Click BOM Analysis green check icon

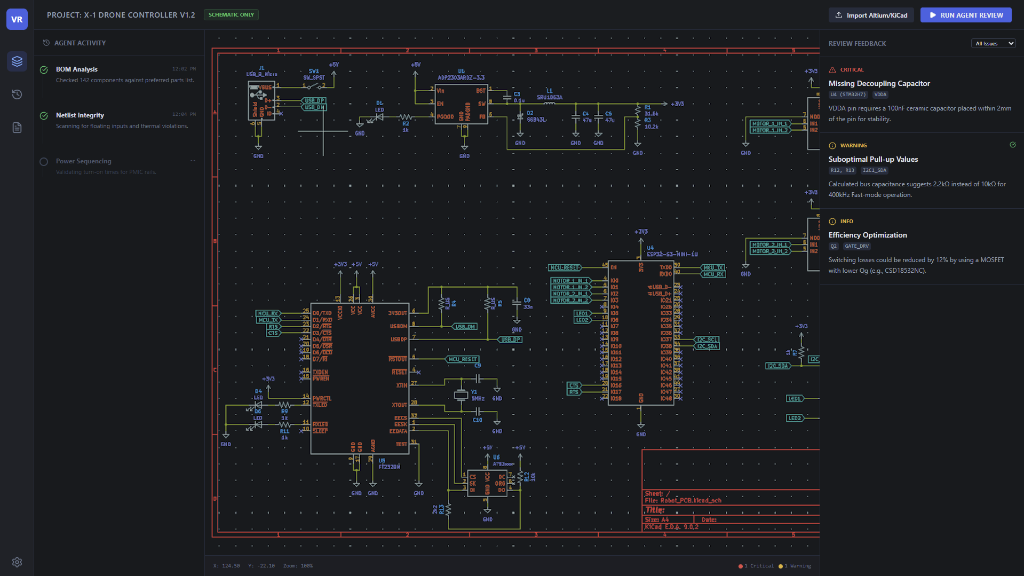(x=44, y=70)
